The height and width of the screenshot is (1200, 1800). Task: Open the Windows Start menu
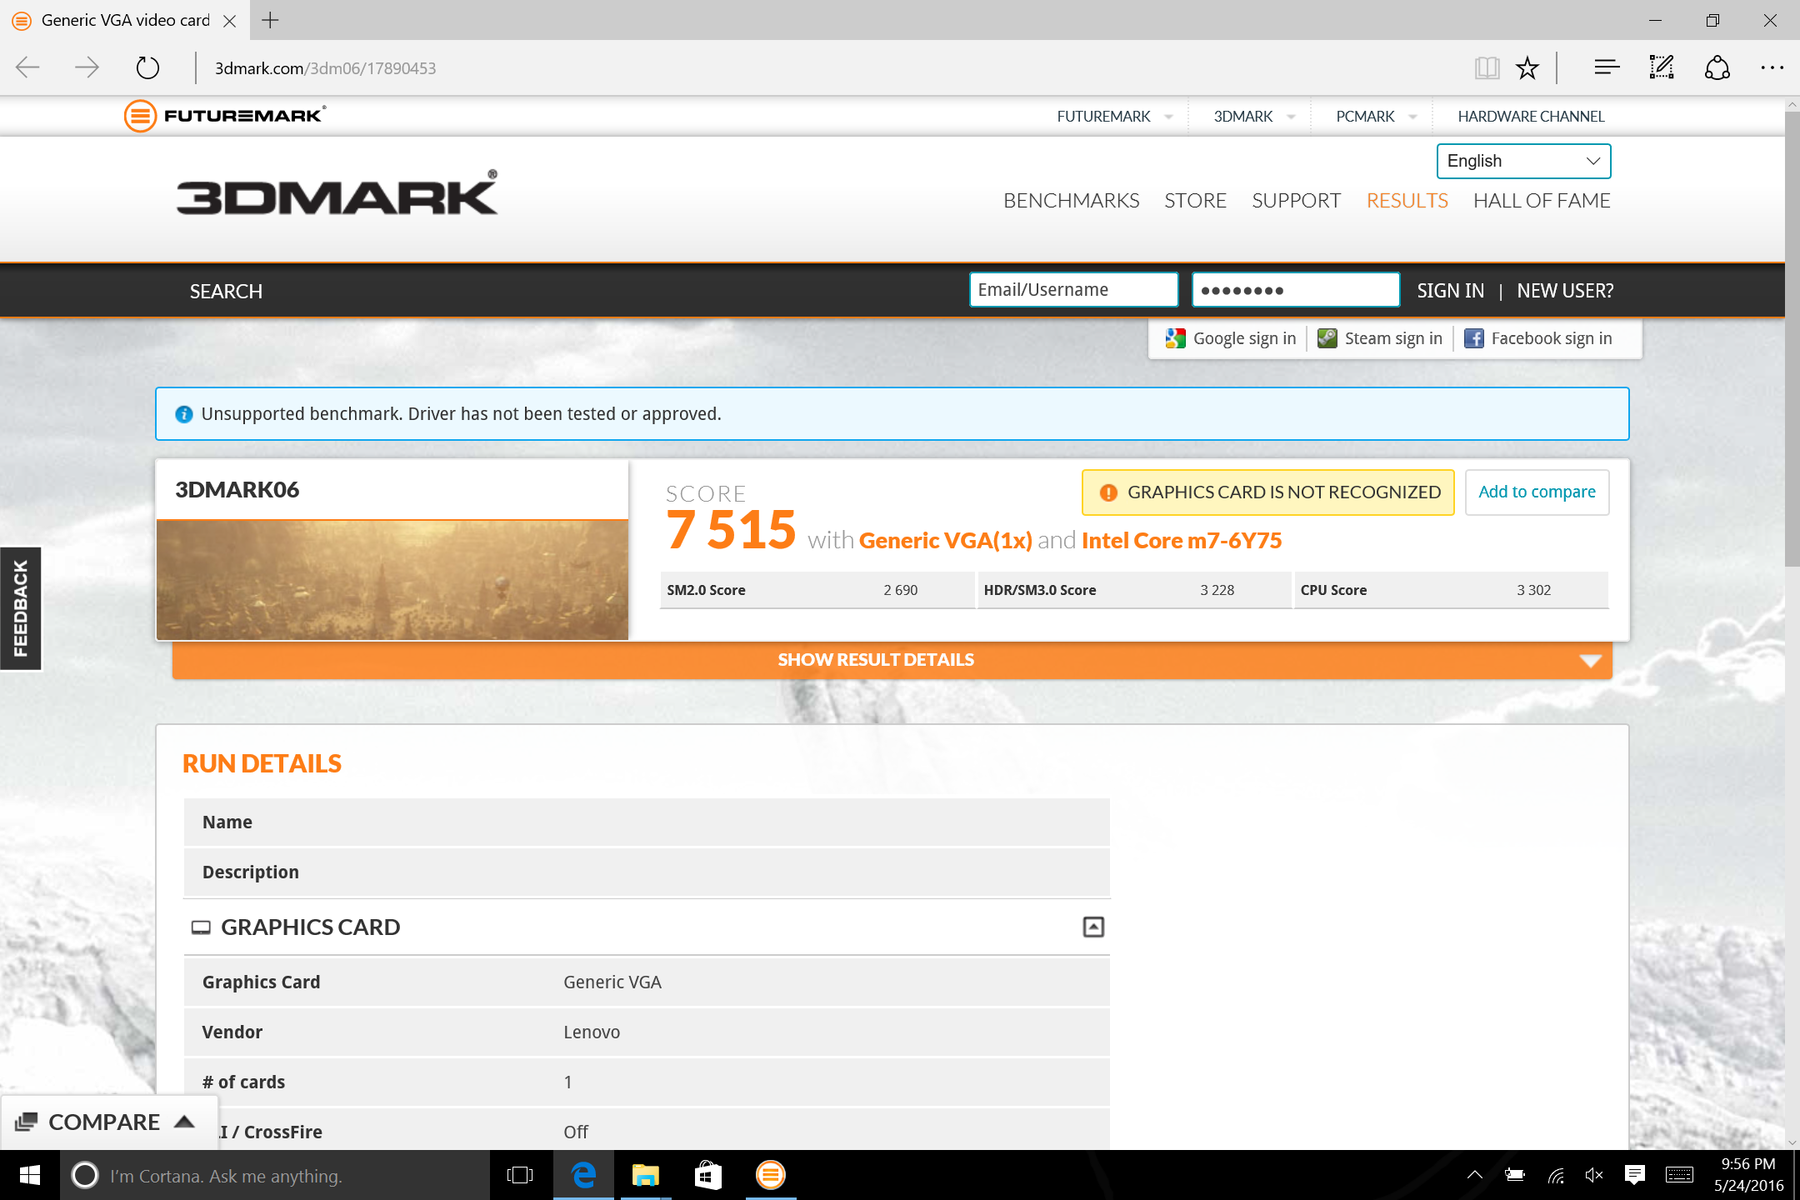click(x=30, y=1175)
